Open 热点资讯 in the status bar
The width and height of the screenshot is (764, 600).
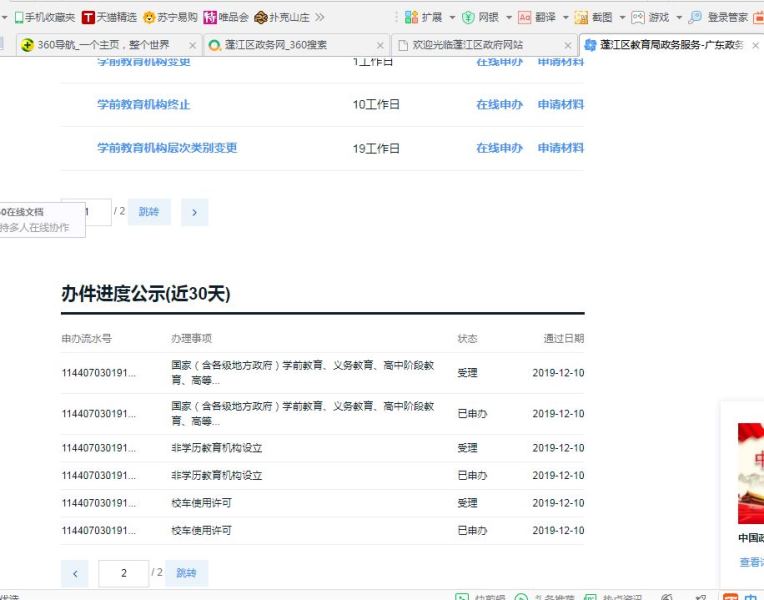(x=613, y=597)
